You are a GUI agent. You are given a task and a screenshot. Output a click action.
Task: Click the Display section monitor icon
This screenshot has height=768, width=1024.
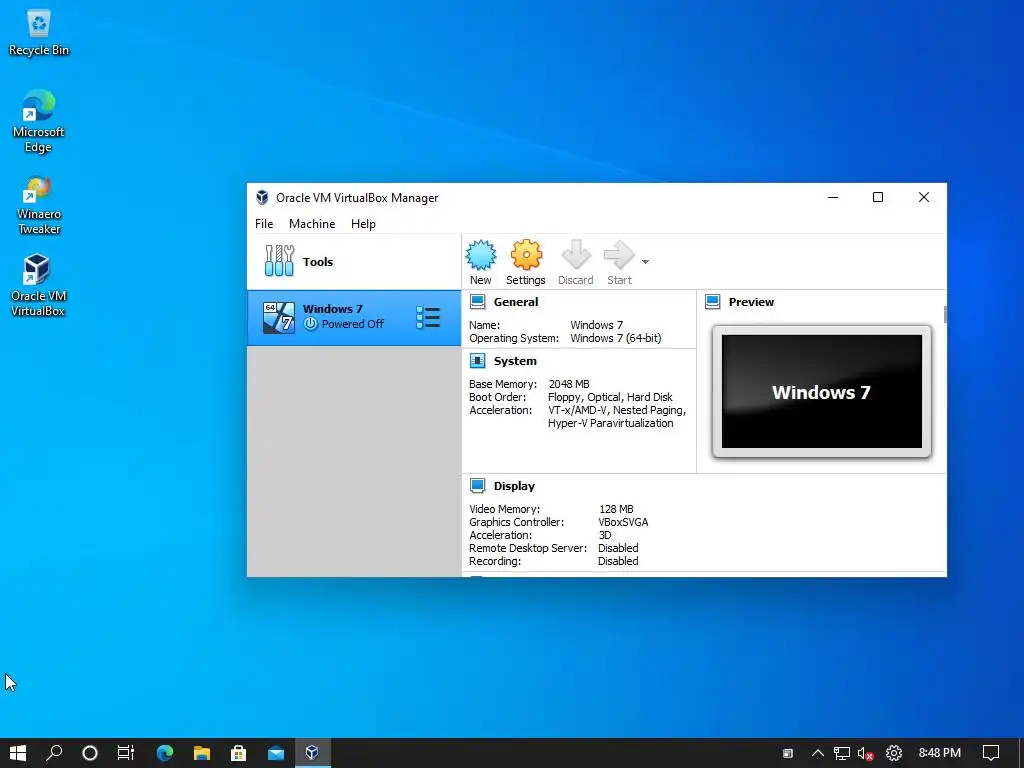(x=477, y=486)
